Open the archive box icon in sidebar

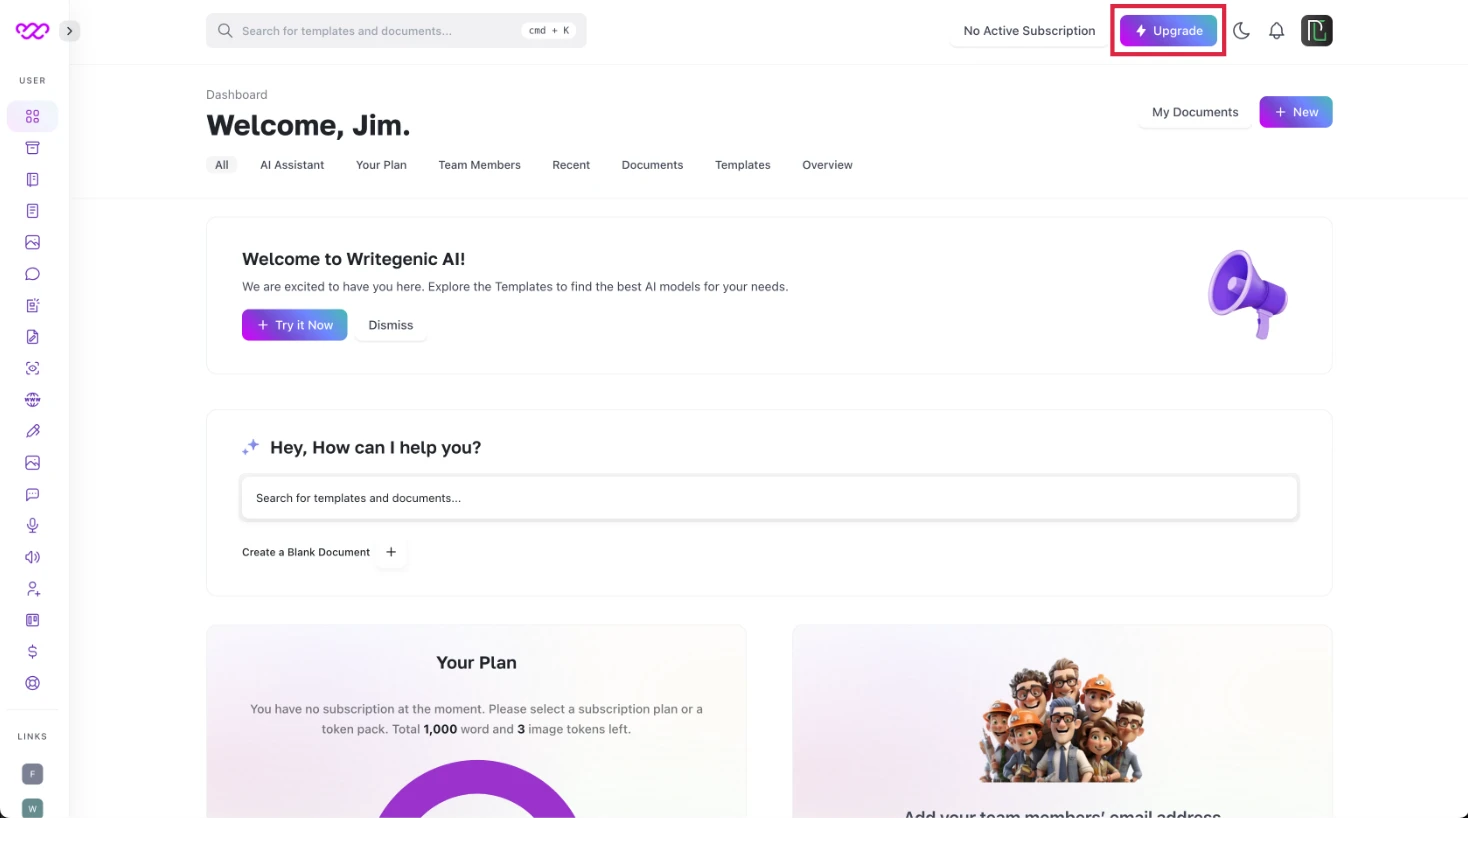(x=32, y=148)
